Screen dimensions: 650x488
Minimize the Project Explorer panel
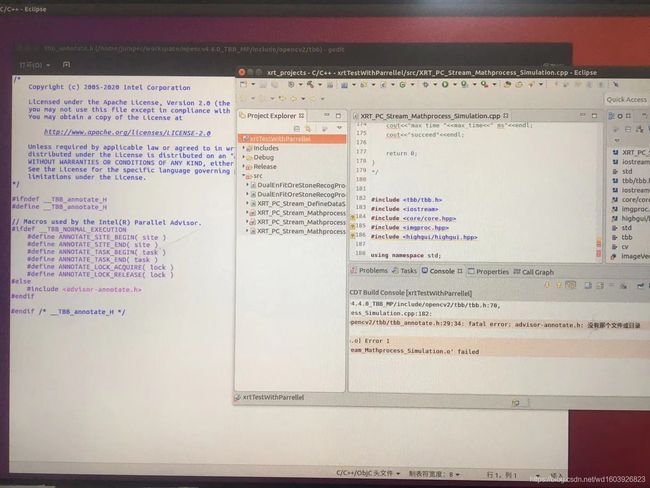click(327, 115)
